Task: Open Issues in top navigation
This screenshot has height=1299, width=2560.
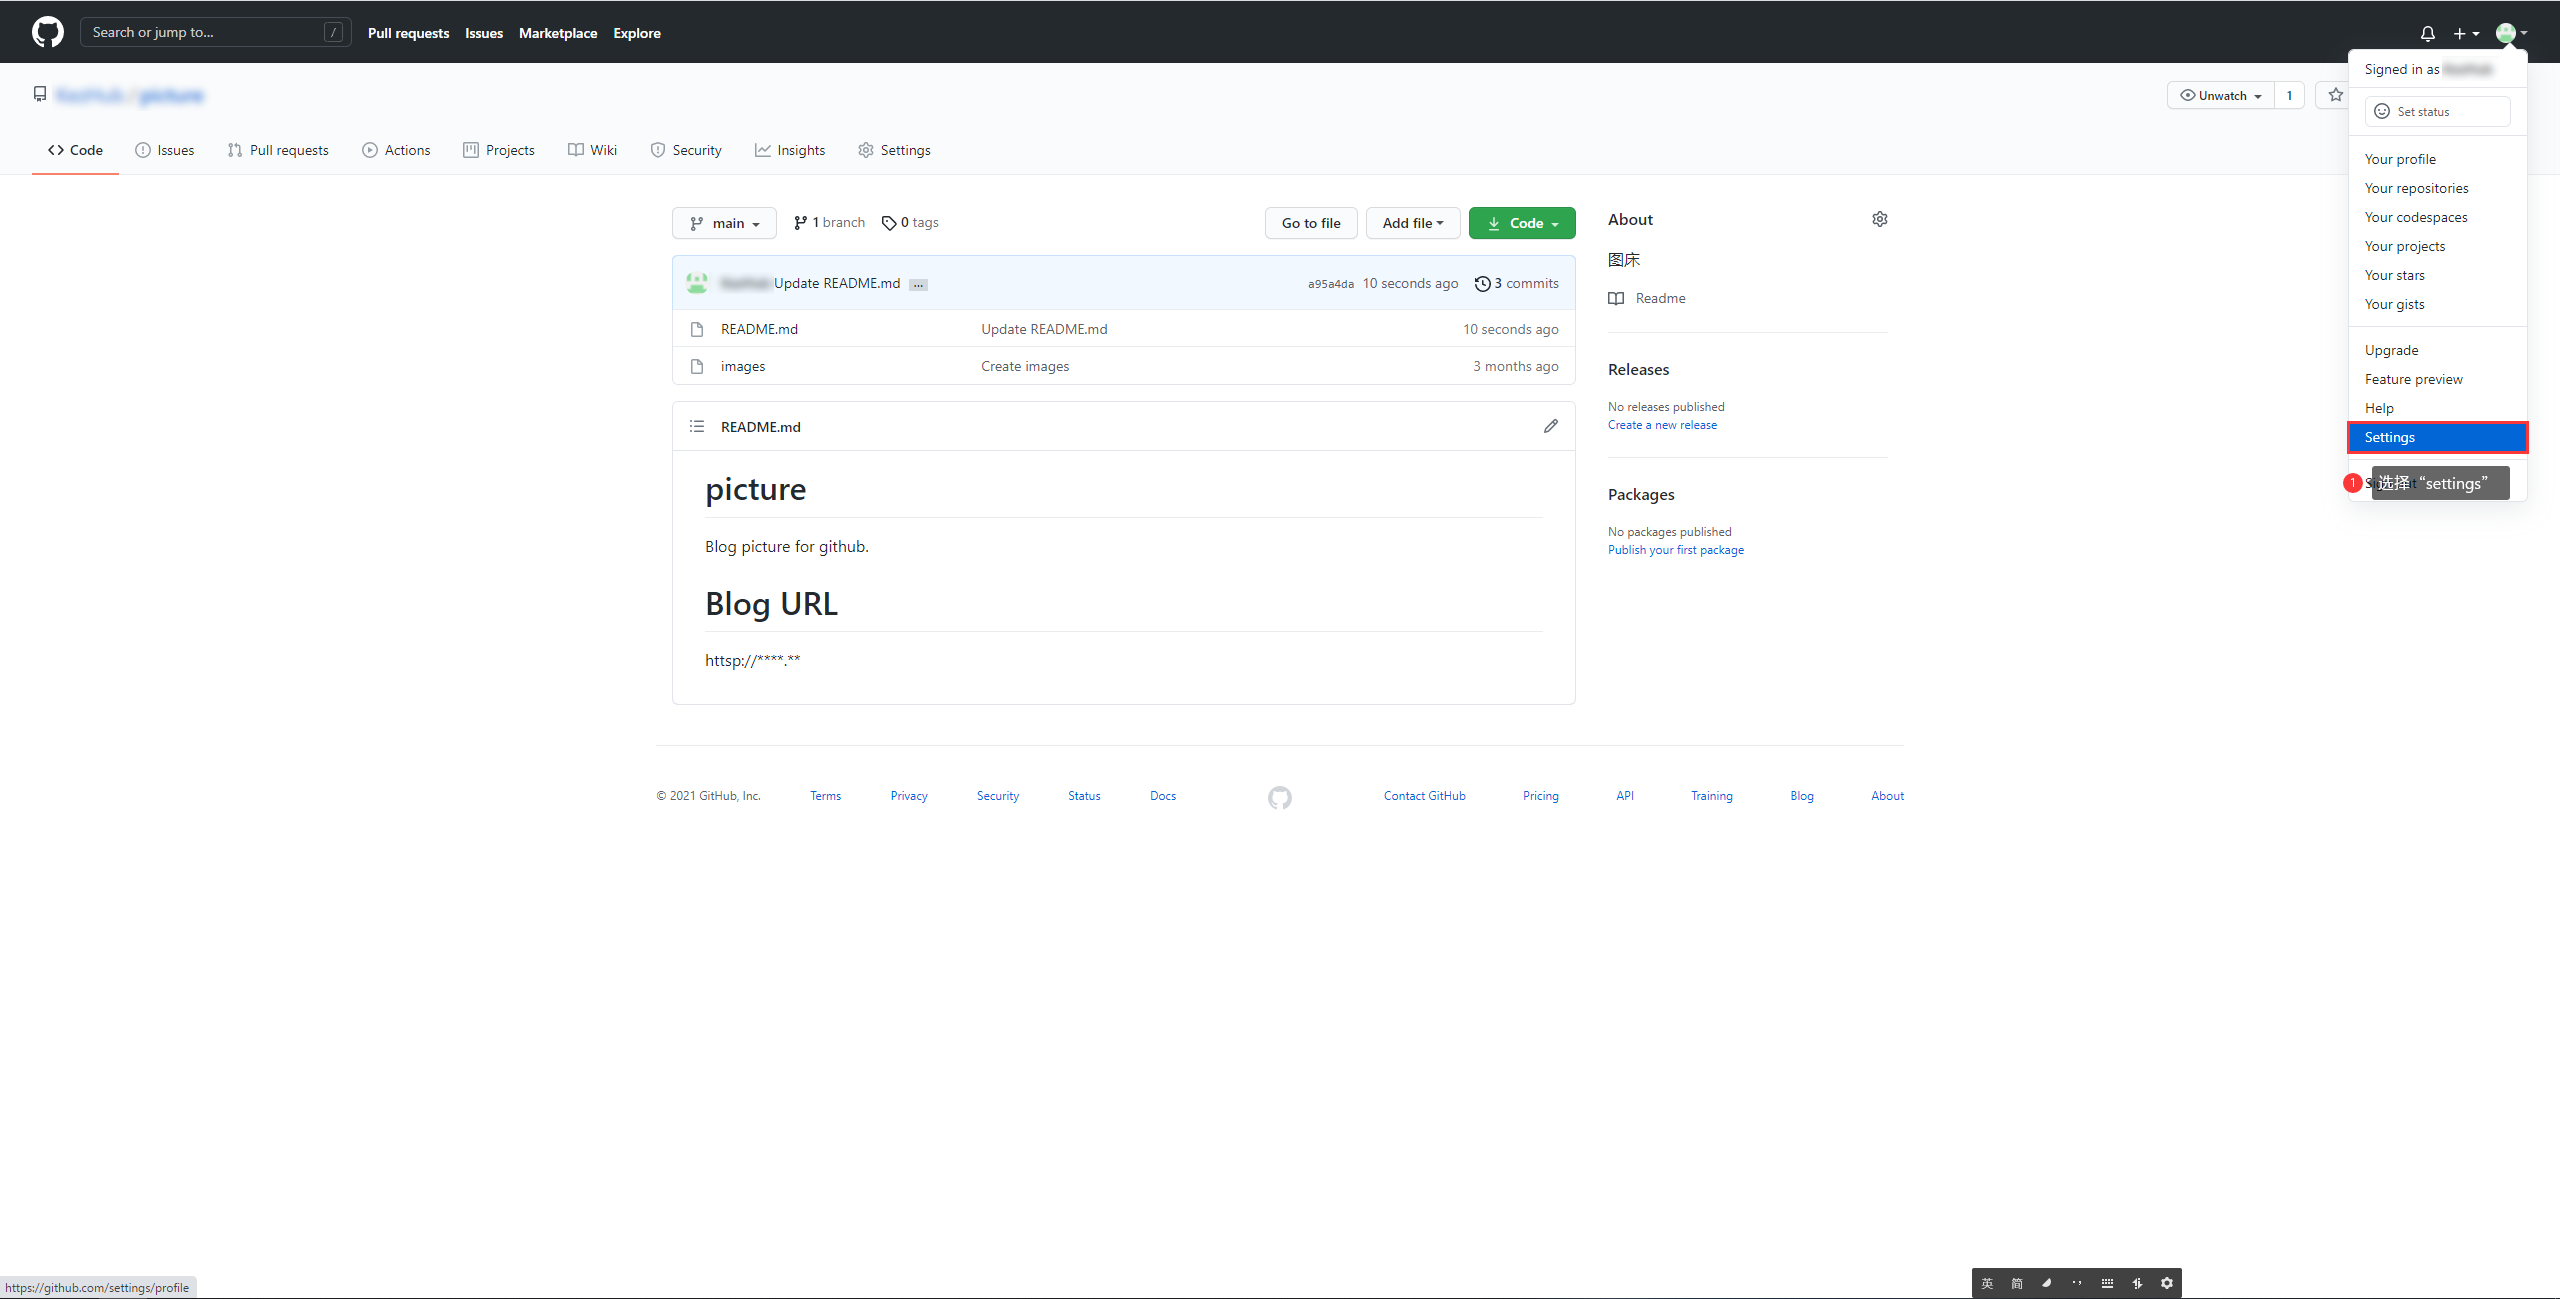Action: (484, 33)
